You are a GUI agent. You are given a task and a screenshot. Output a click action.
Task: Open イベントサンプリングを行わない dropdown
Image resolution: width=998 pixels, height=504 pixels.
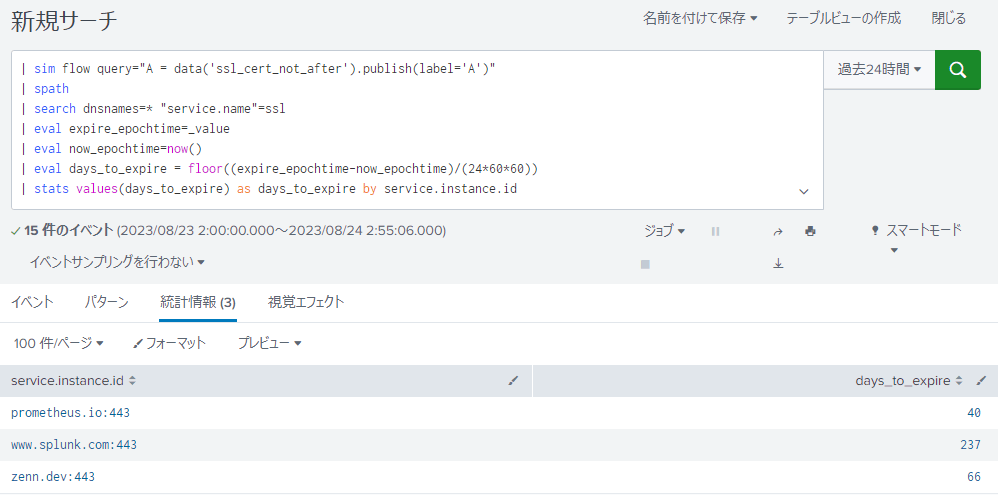pyautogui.click(x=117, y=262)
